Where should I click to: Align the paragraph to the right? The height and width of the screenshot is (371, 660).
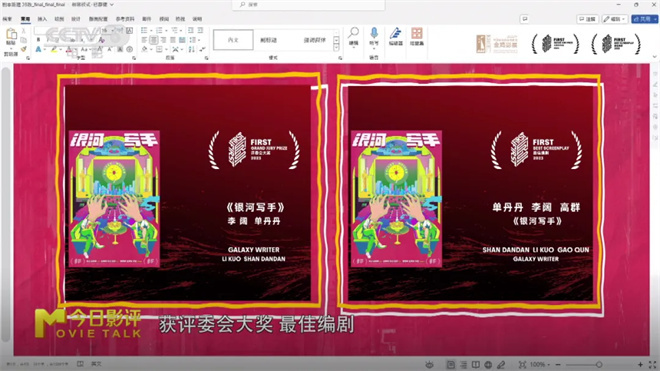163,40
